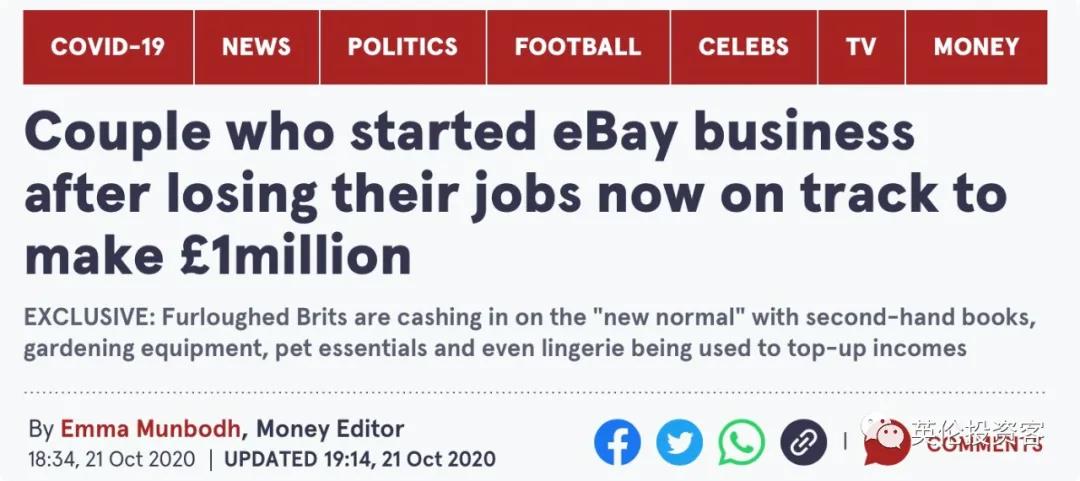Open the FOOTBALL section
This screenshot has height=481, width=1080.
[x=578, y=47]
